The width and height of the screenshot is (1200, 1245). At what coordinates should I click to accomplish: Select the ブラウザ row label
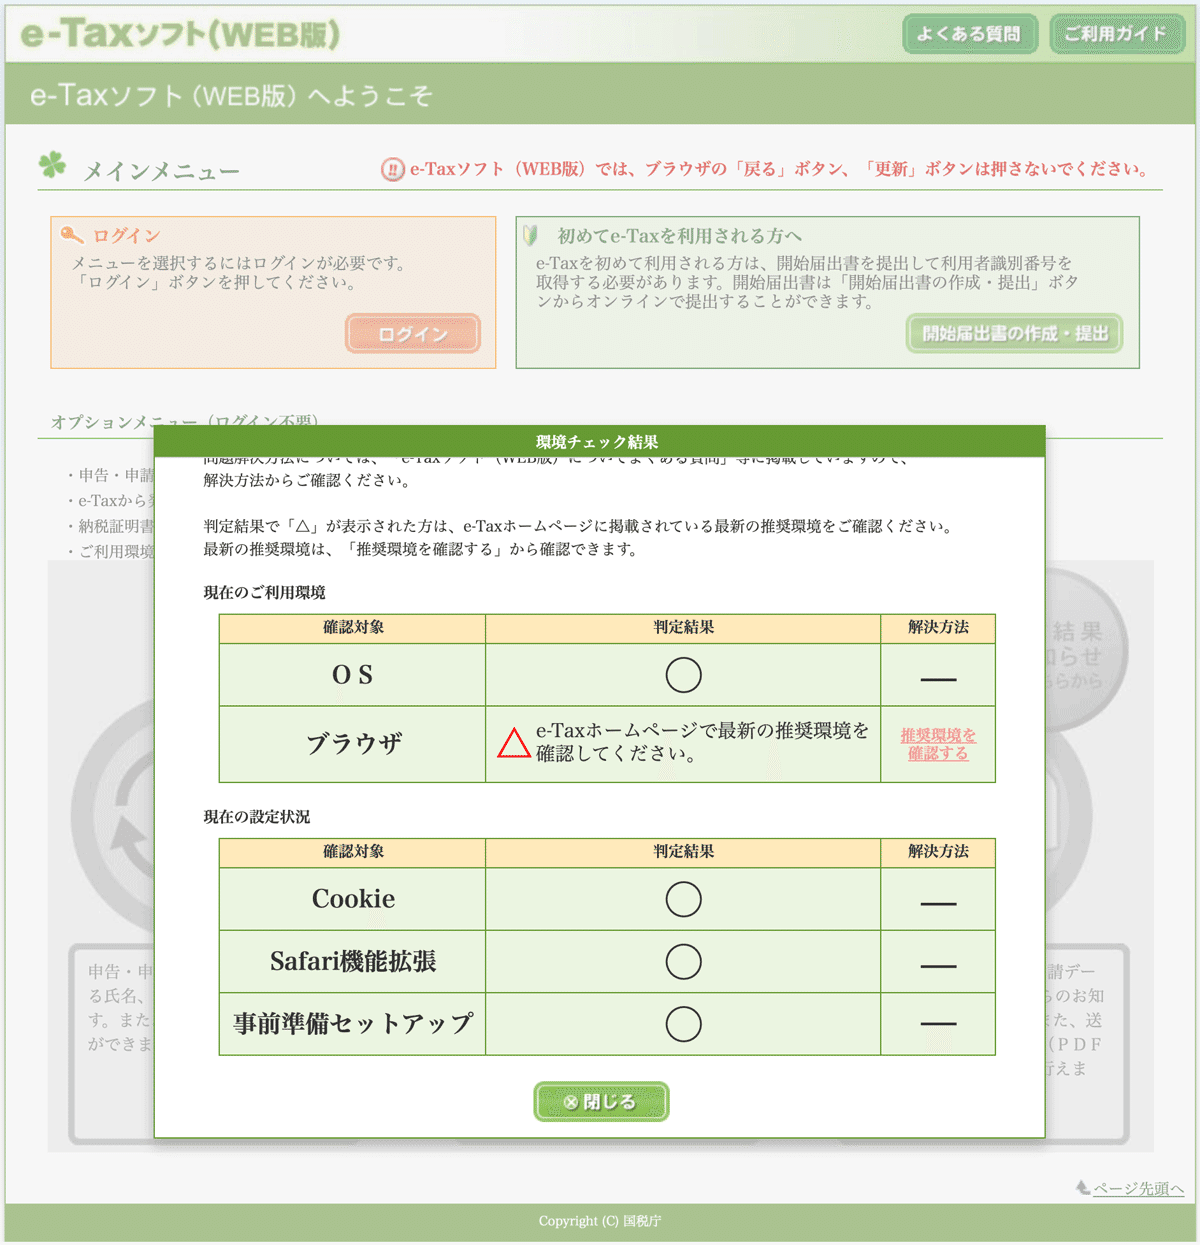click(x=353, y=743)
